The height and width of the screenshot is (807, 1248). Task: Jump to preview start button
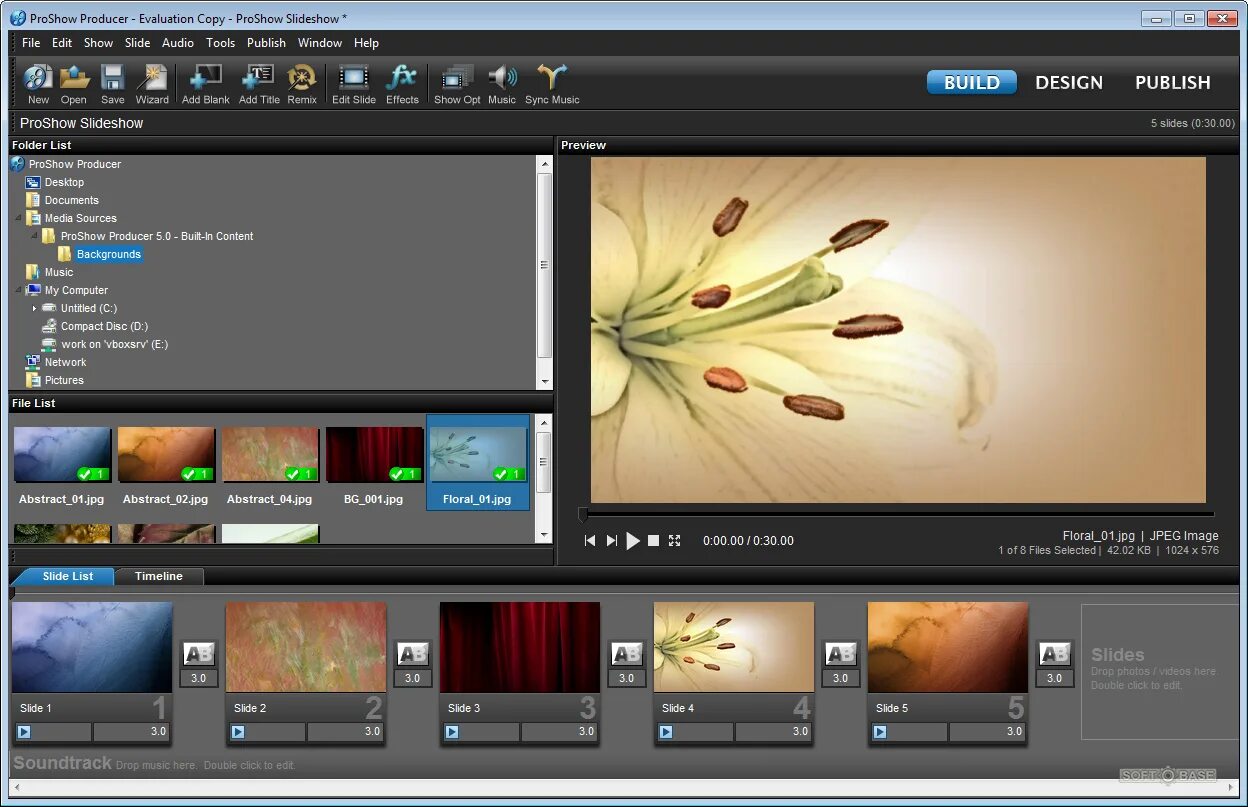click(x=590, y=540)
